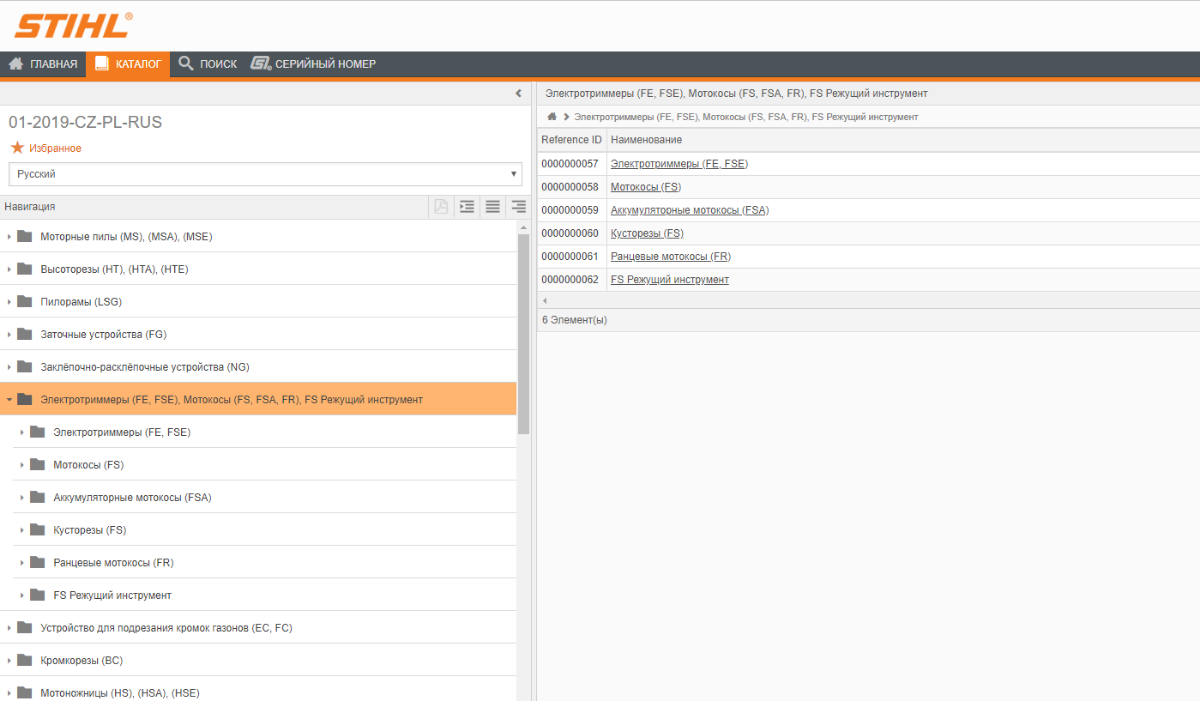Image resolution: width=1200 pixels, height=701 pixels.
Task: Click the home icon in breadcrumb
Action: pos(551,117)
